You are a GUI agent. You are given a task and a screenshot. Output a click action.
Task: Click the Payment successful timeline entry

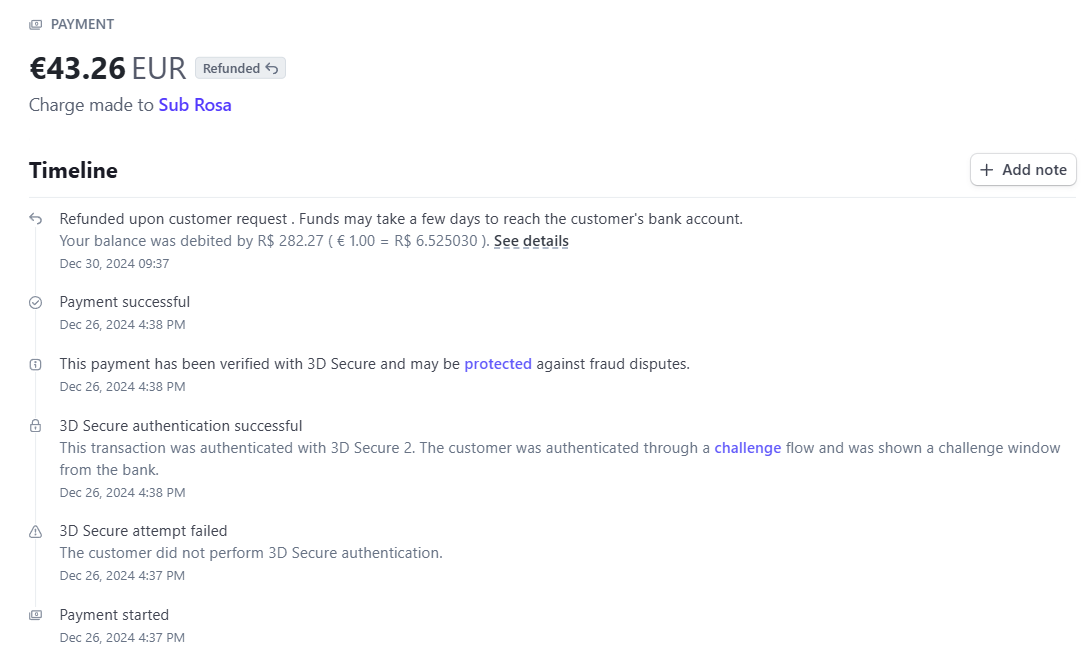click(x=125, y=302)
